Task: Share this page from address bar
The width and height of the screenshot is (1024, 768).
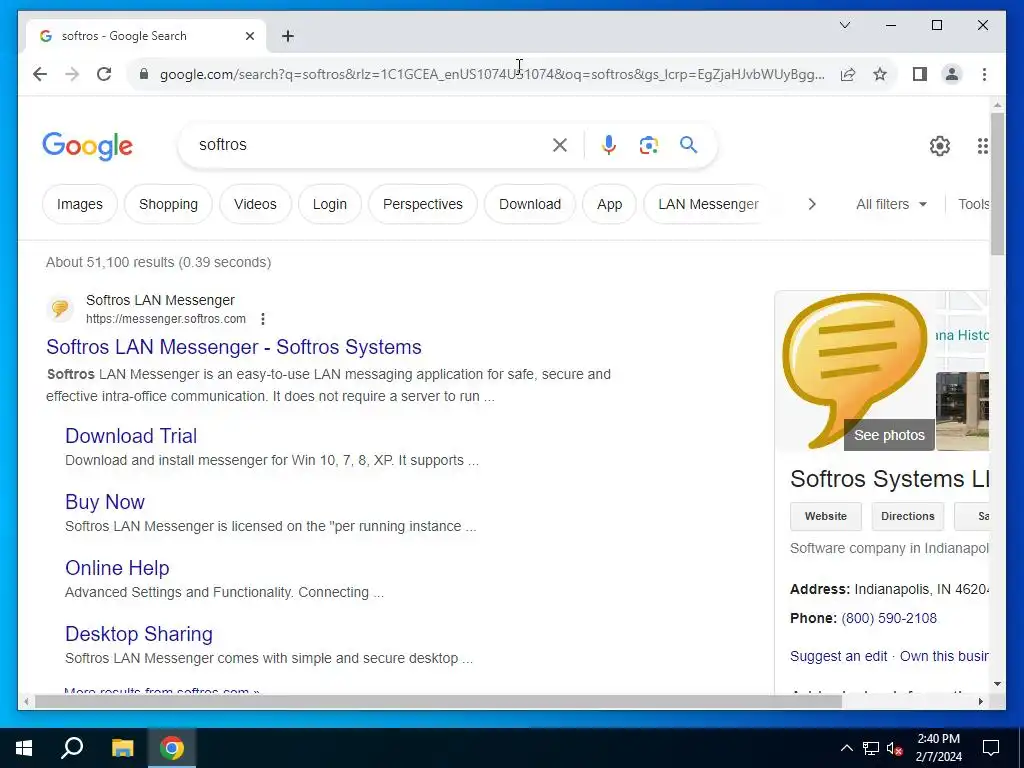Action: [x=848, y=74]
